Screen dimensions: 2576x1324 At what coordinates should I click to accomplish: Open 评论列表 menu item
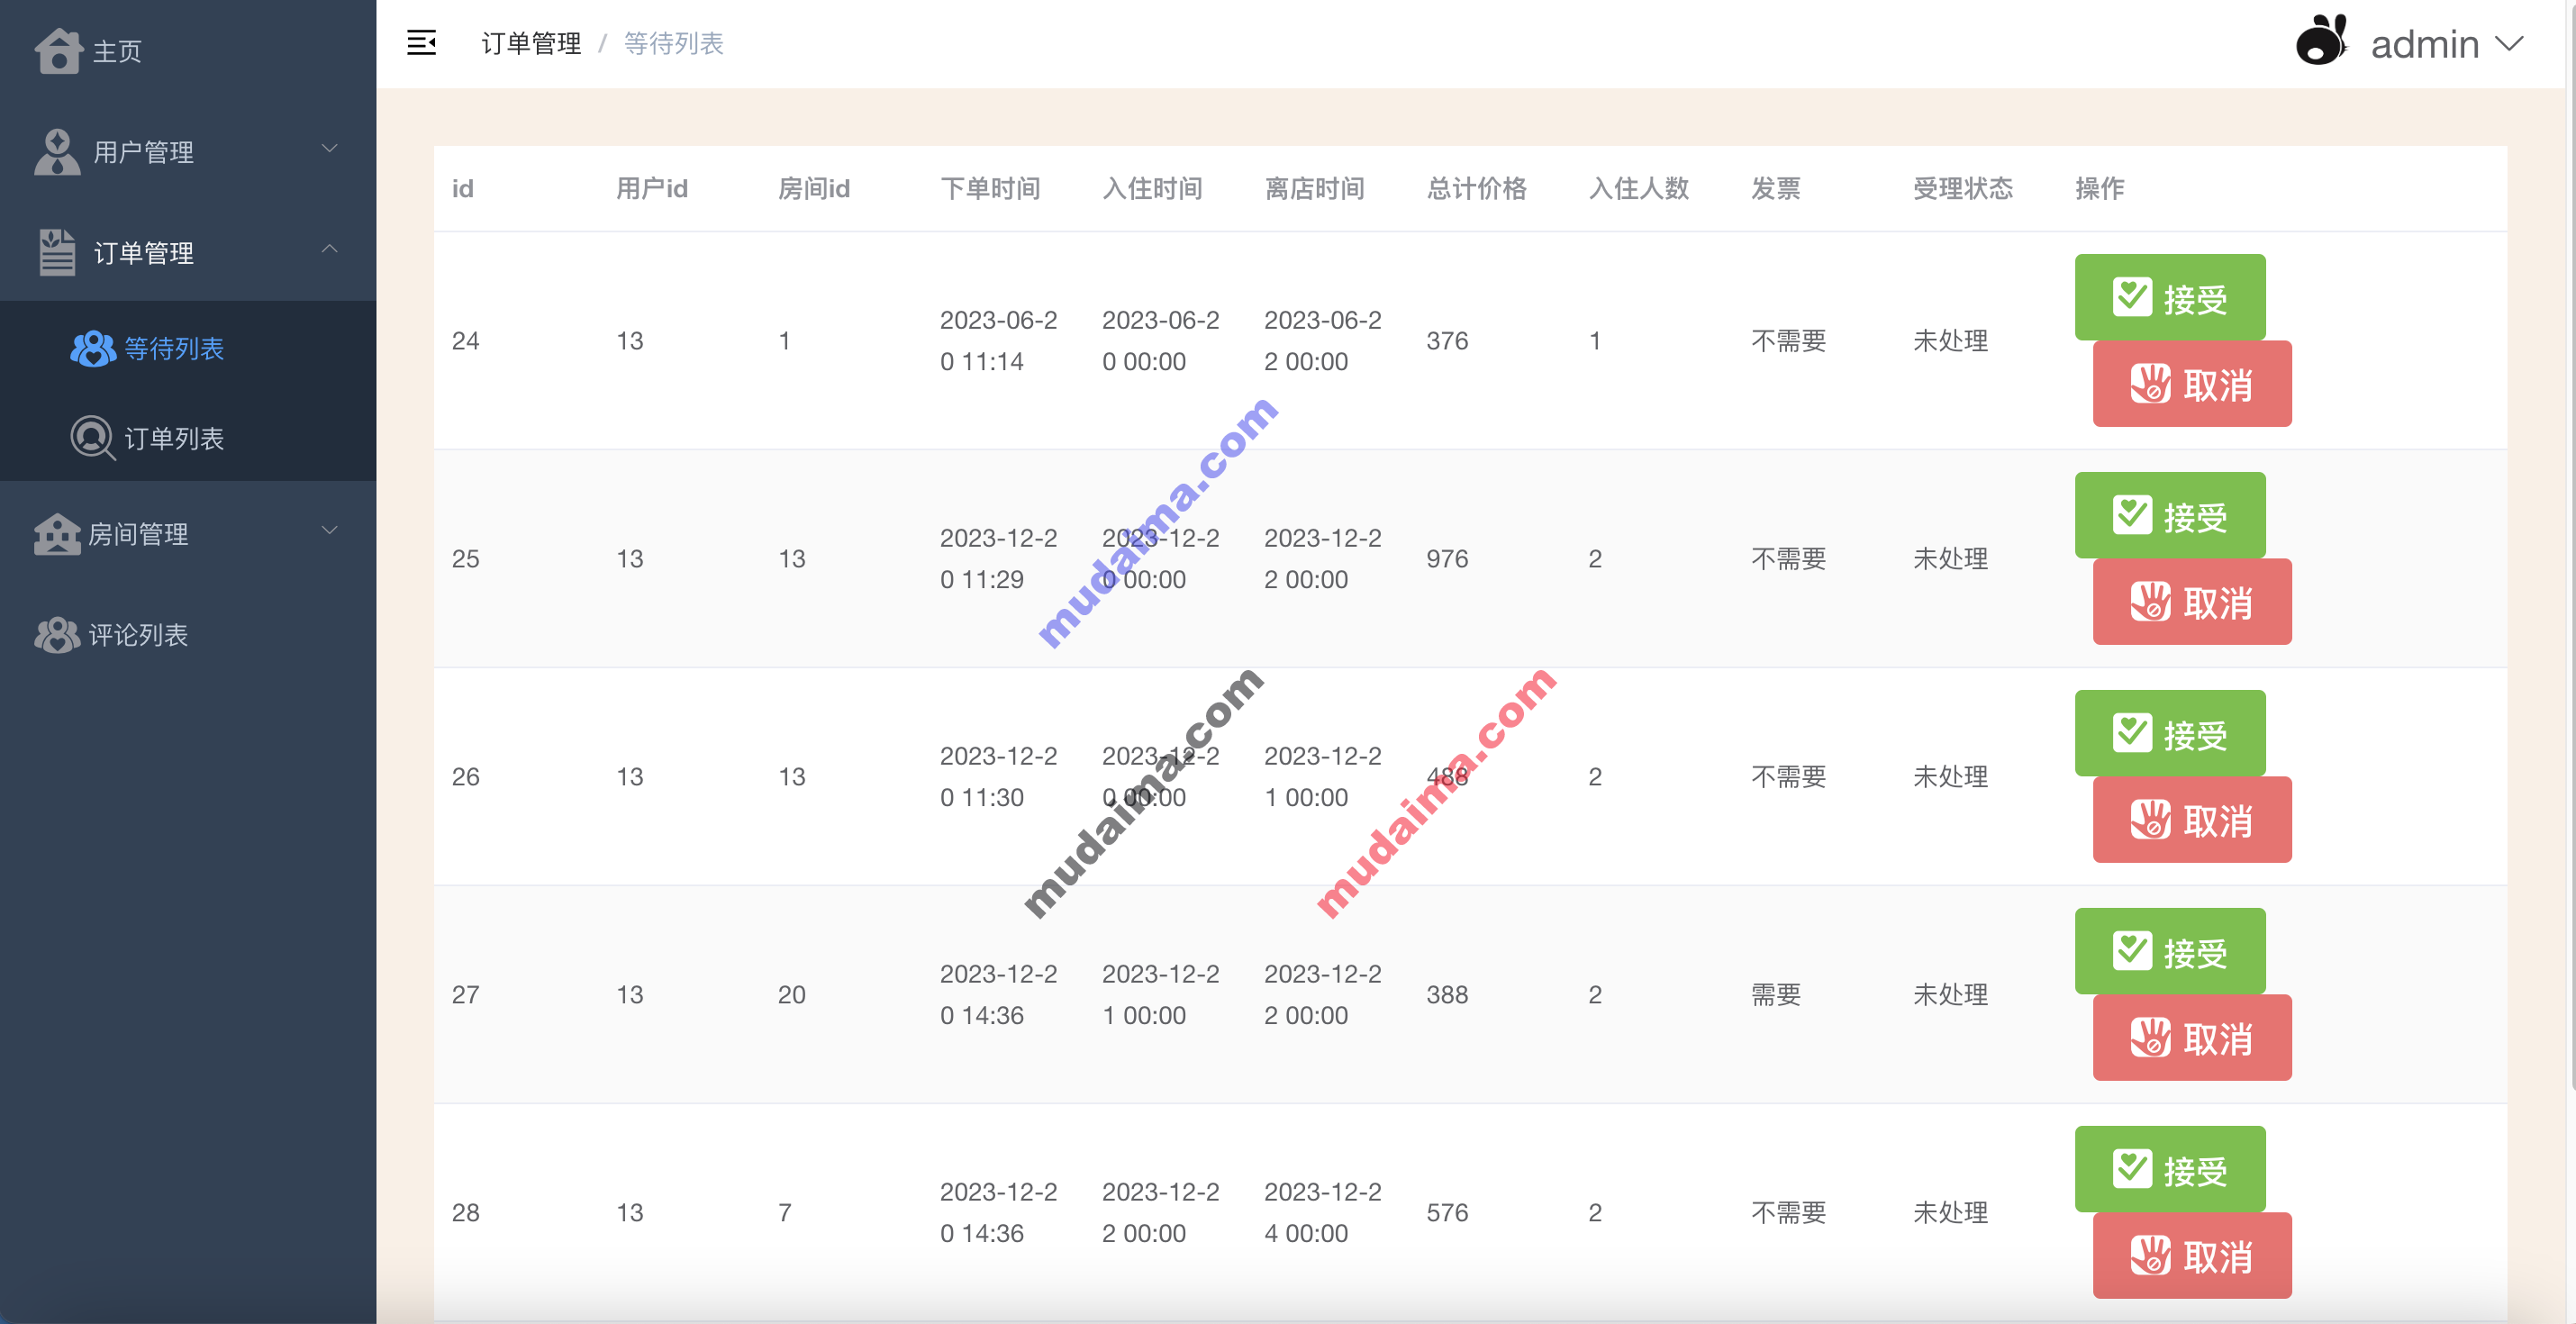coord(188,635)
